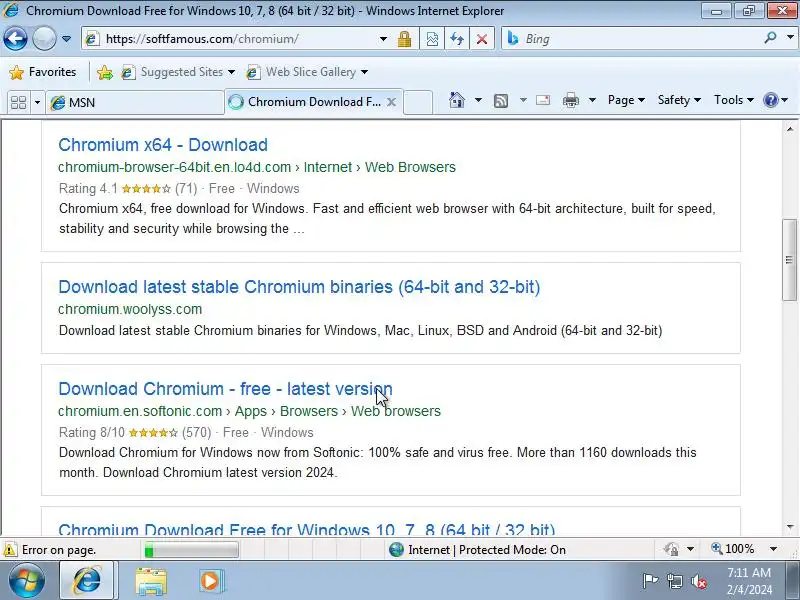800x600 pixels.
Task: Toggle the Compatibility View icon
Action: [432, 39]
